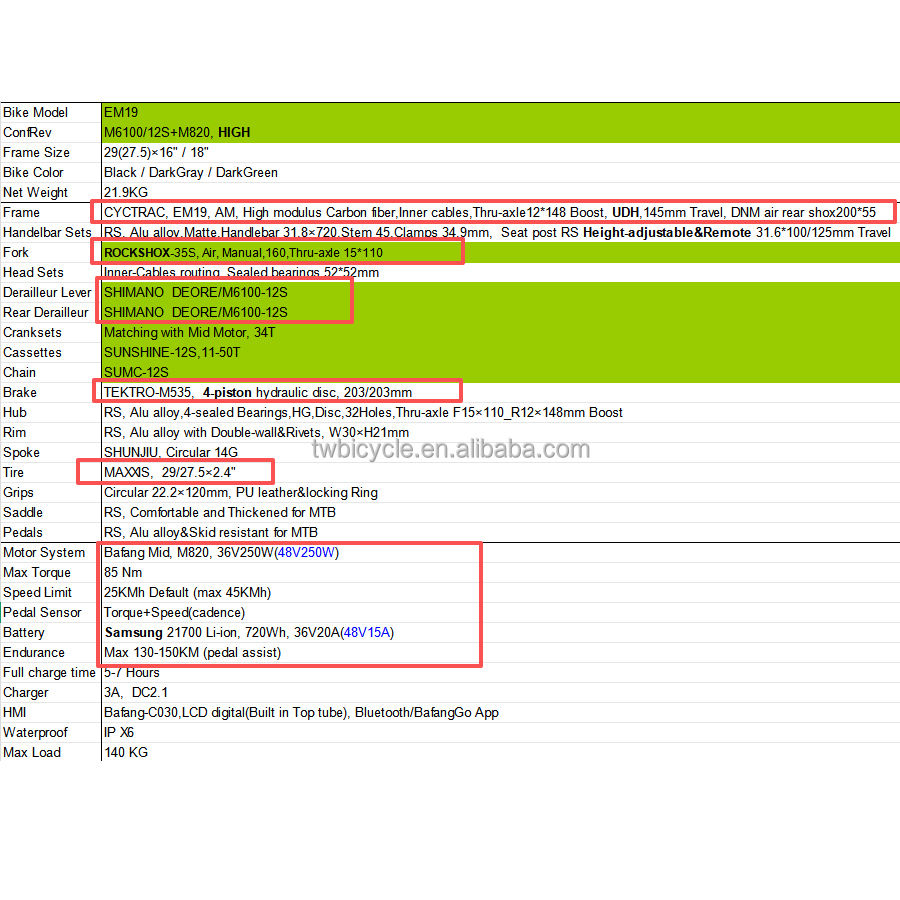Click 'SHUNJIU, Circular 14G' spoke value
This screenshot has height=900, width=900.
pyautogui.click(x=171, y=452)
